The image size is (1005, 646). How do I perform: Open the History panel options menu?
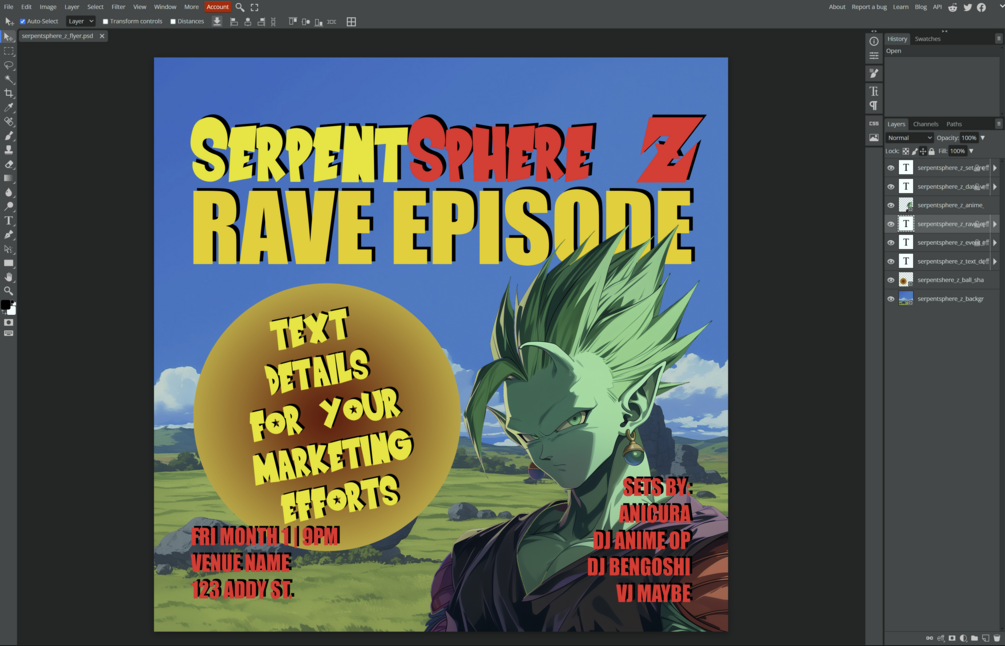[x=998, y=38]
